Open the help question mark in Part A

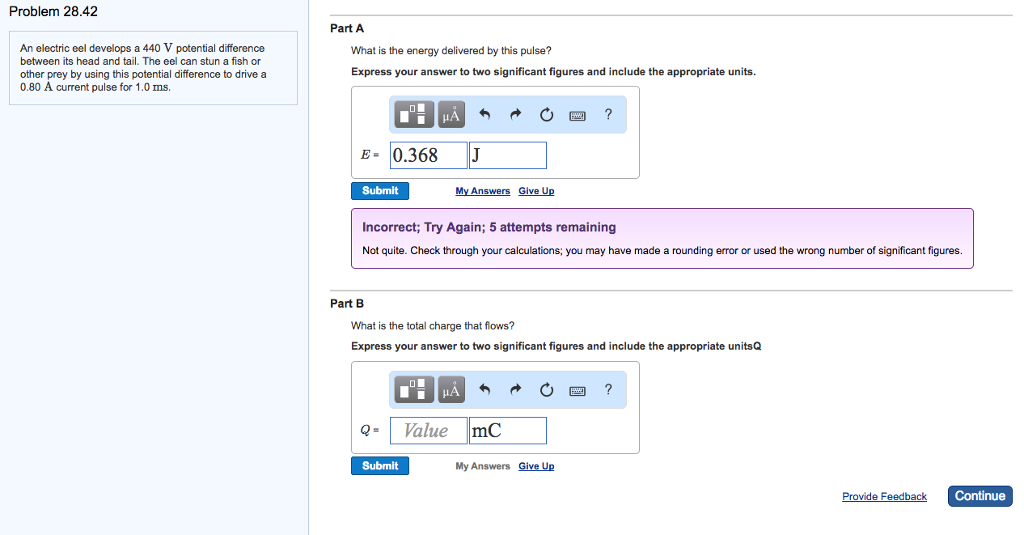(608, 115)
